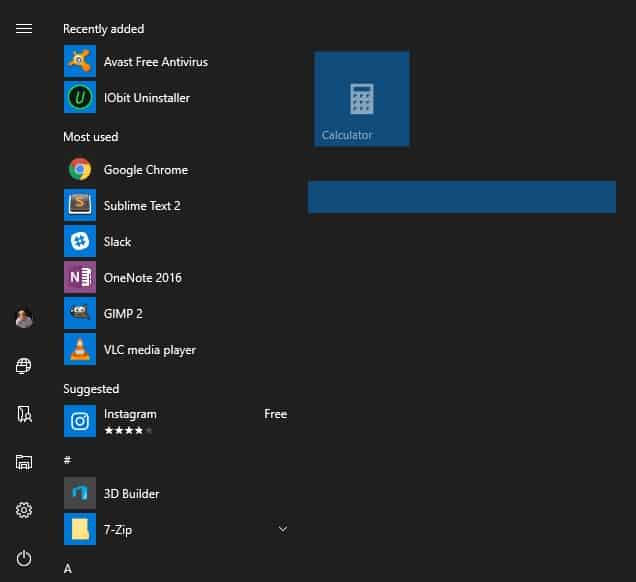
Task: Jump to the A letter group header
Action: 68,569
